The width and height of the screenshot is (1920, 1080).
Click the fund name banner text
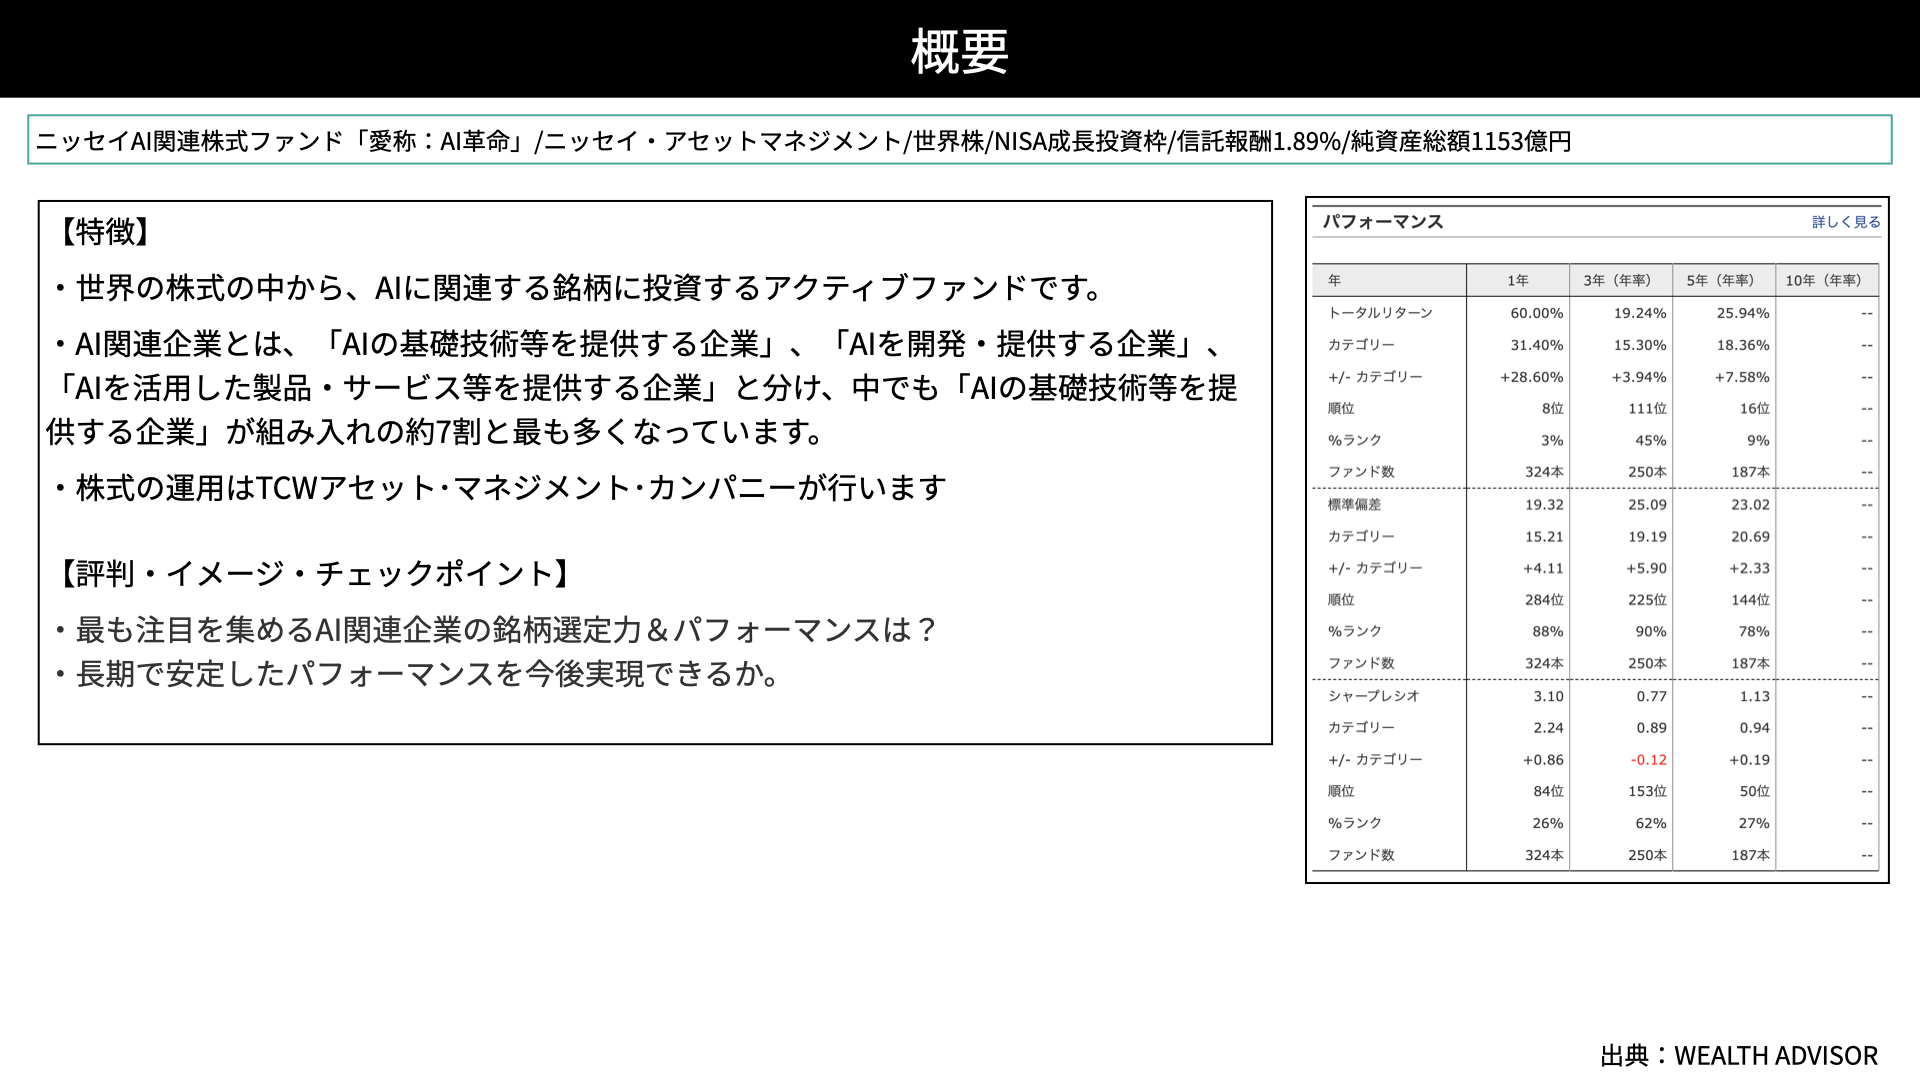click(x=803, y=141)
